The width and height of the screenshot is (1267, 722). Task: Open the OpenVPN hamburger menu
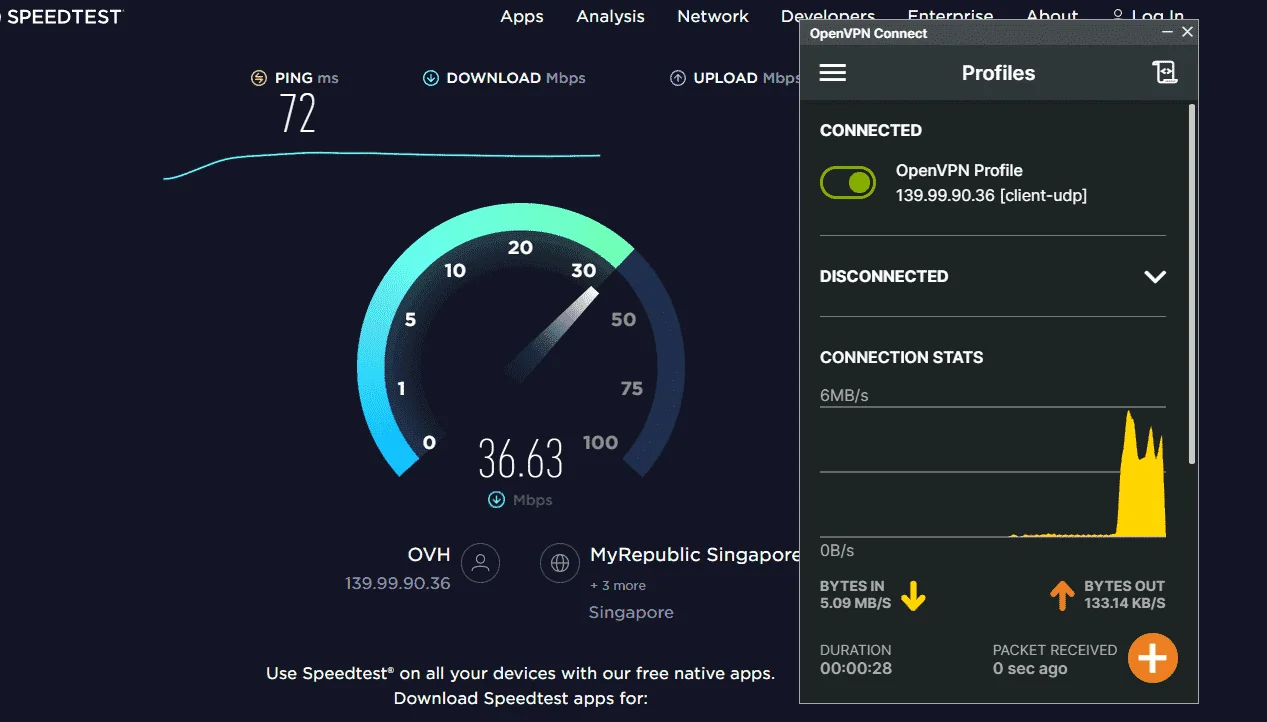833,73
